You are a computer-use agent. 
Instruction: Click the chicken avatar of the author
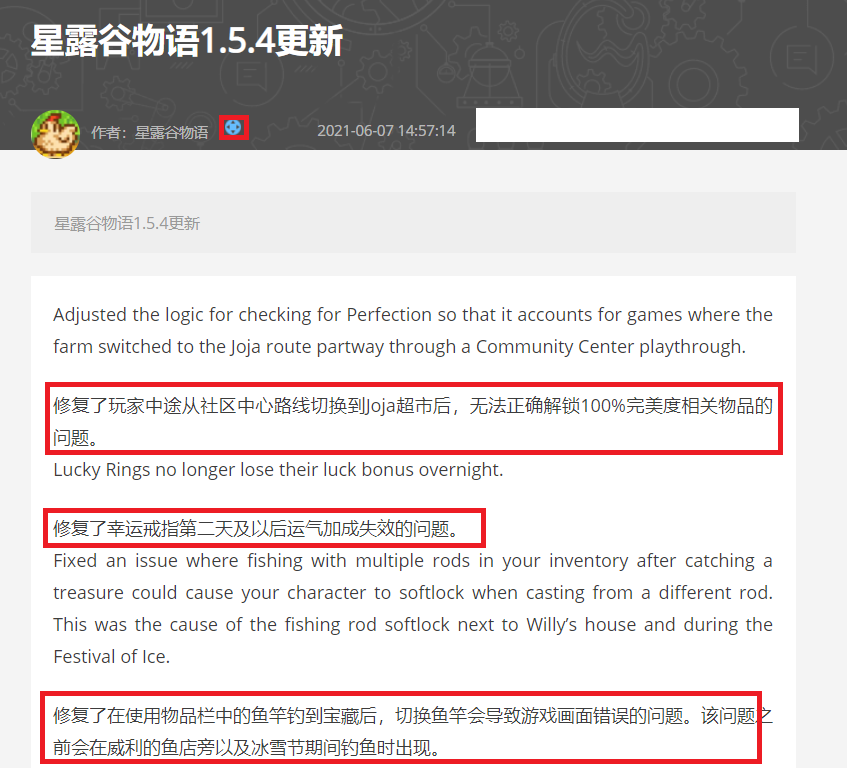click(x=55, y=134)
